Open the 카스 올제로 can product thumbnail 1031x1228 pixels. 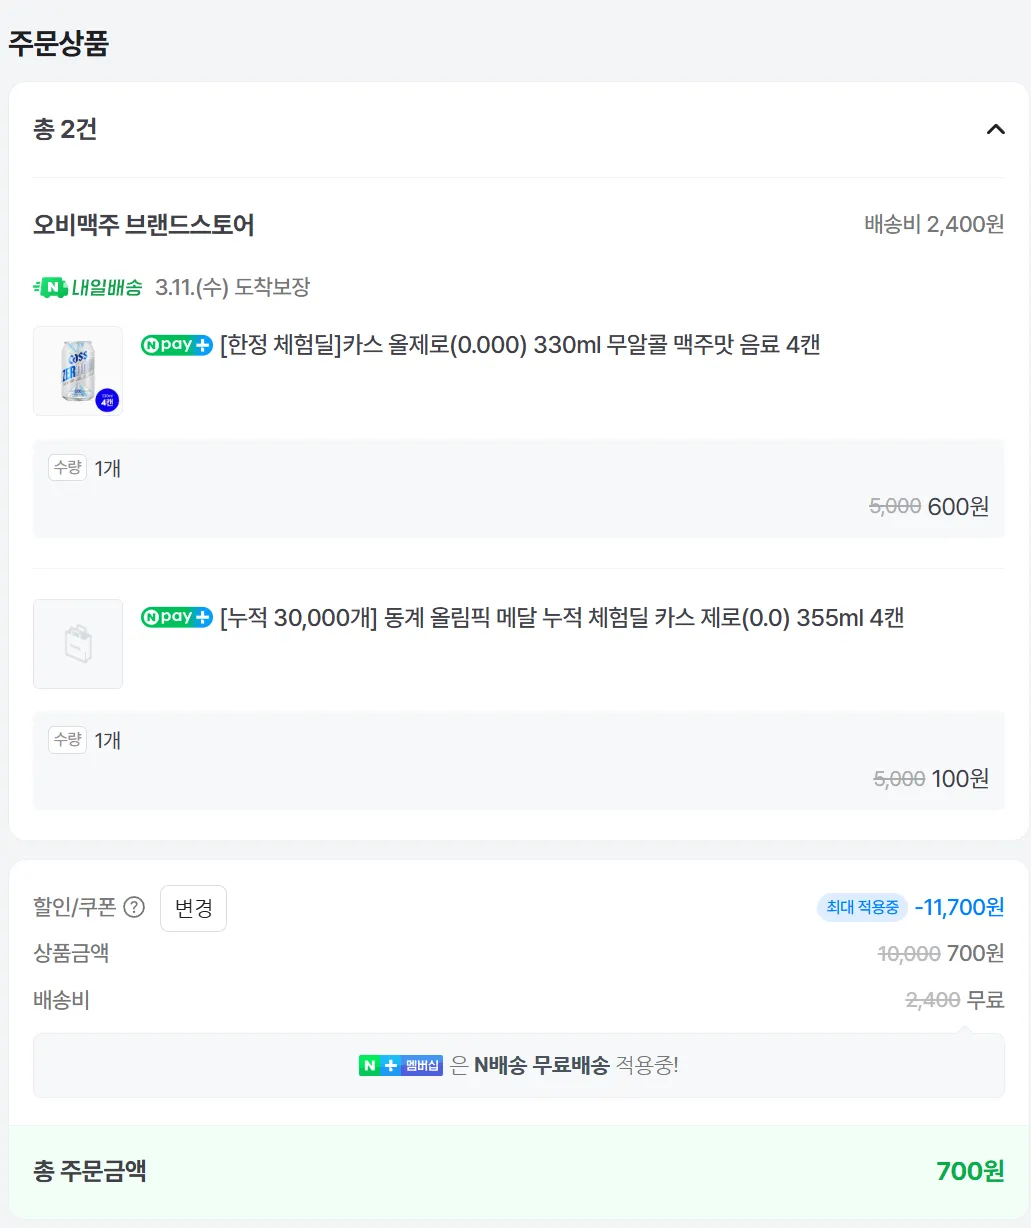tap(78, 371)
